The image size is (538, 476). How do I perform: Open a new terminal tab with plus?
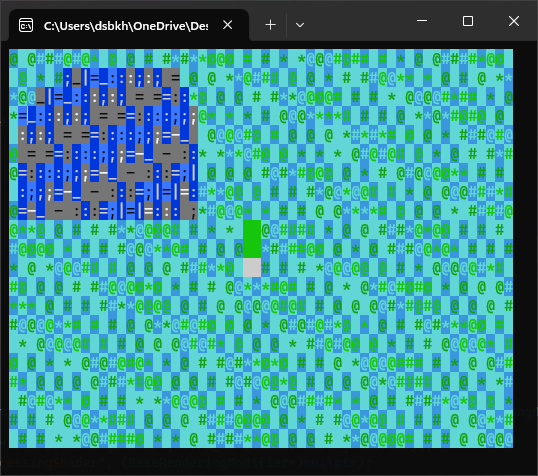click(x=270, y=25)
